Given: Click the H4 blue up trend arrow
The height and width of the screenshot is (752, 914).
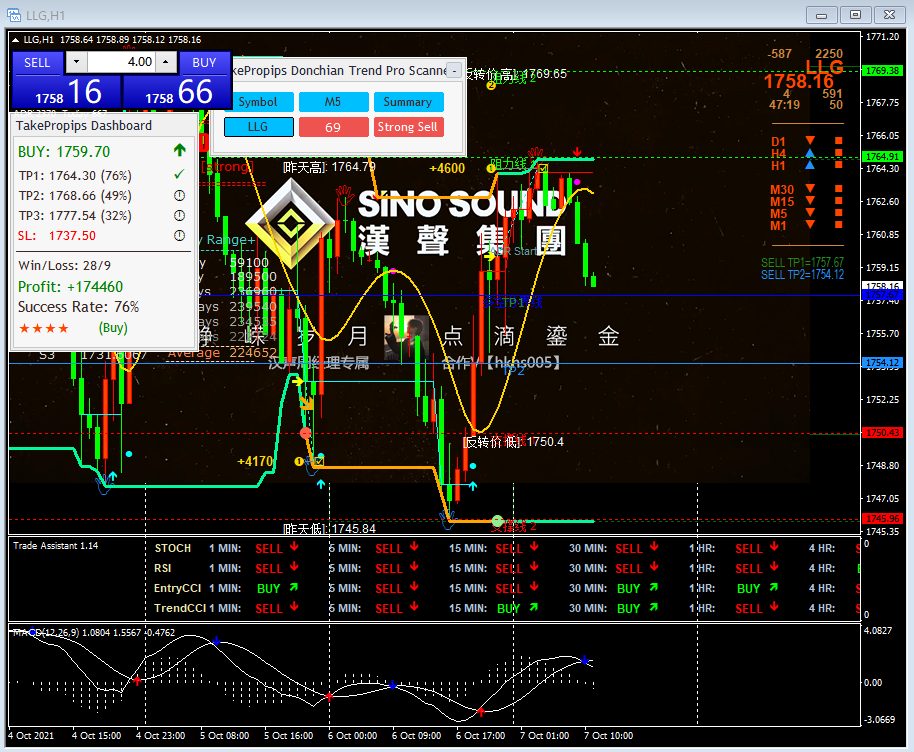Looking at the screenshot, I should pos(810,153).
